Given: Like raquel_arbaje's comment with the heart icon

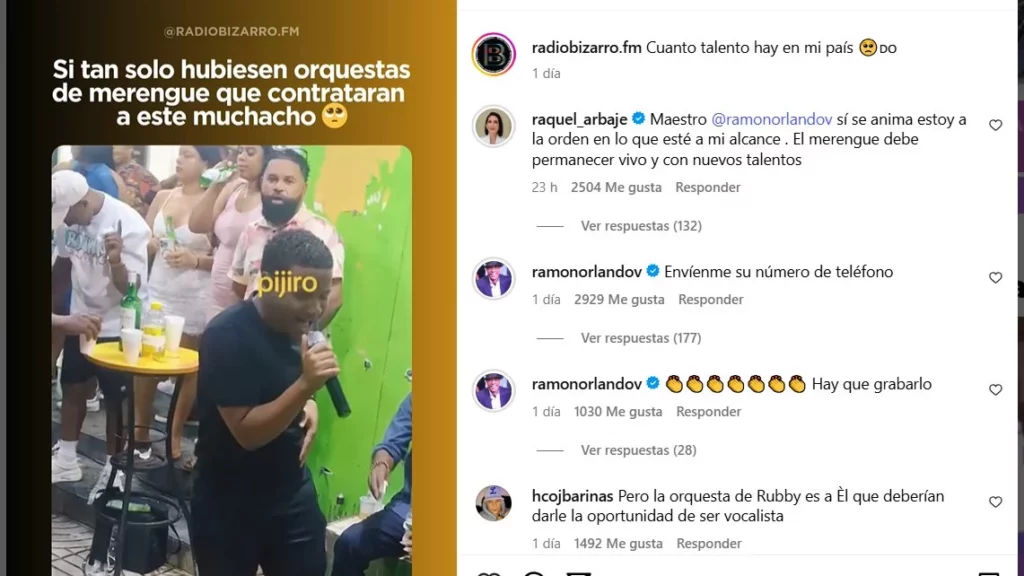Looking at the screenshot, I should (995, 125).
